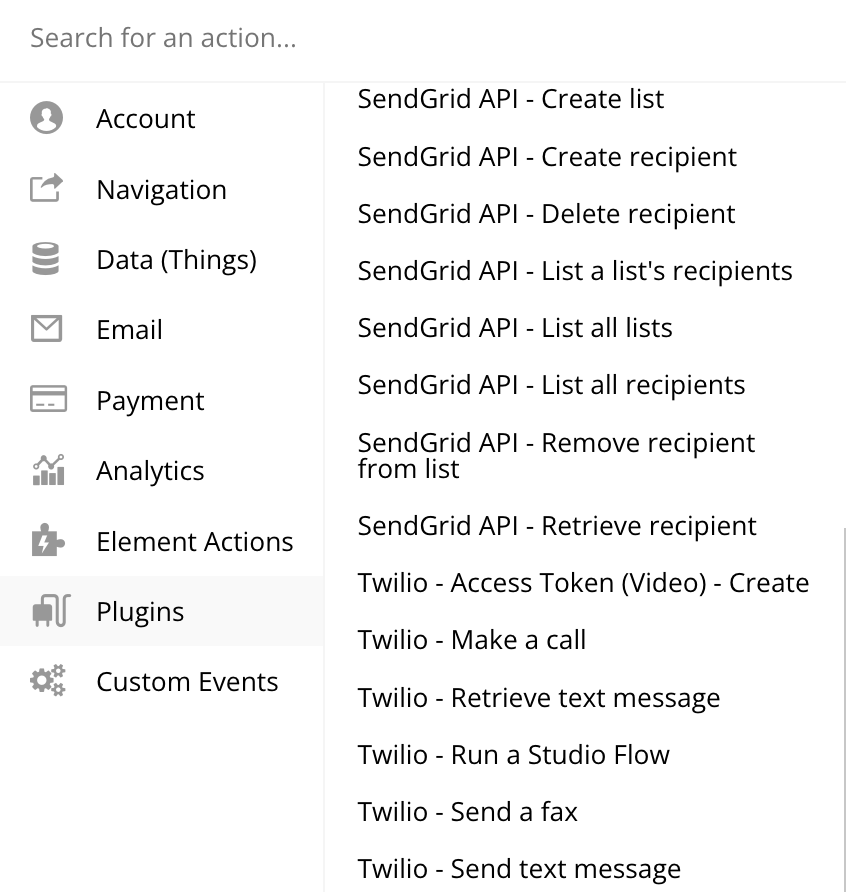Click the Data (Things) database icon

47,260
